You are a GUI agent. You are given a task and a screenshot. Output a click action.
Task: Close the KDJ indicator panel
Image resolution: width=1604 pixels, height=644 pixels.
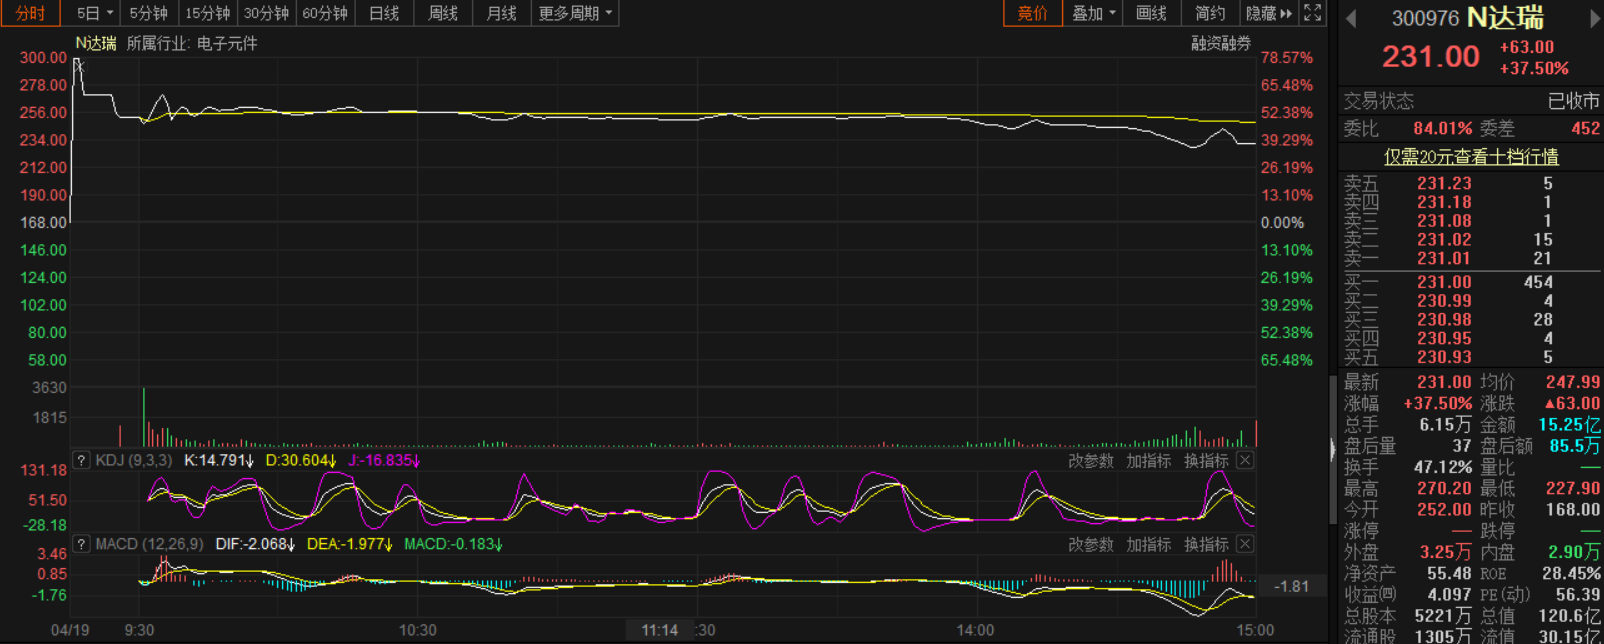(x=1245, y=460)
